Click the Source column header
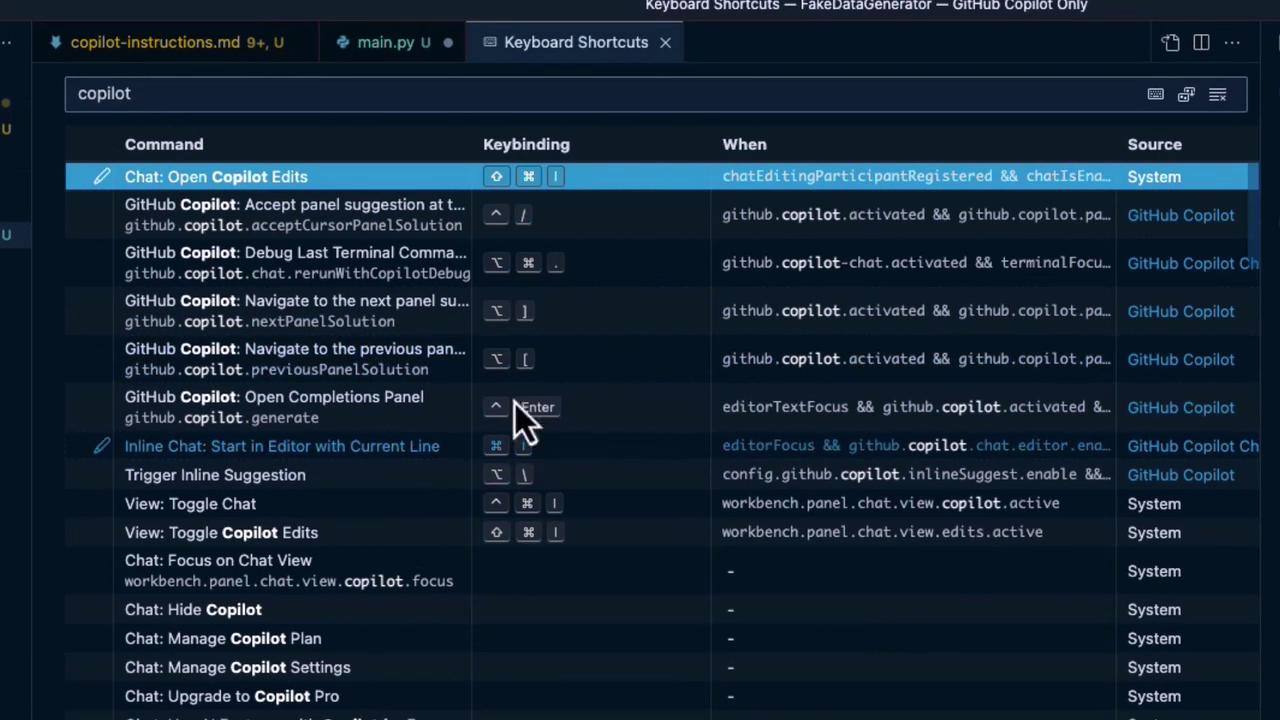The width and height of the screenshot is (1280, 720). pos(1154,145)
